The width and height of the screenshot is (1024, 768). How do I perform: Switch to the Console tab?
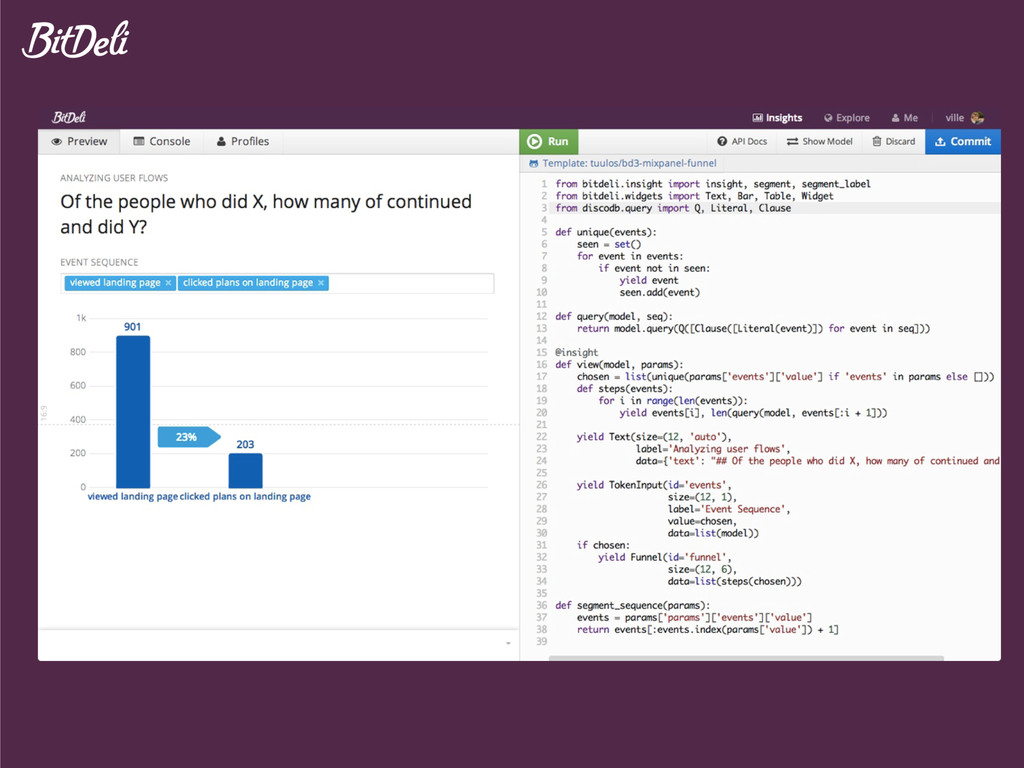[162, 142]
